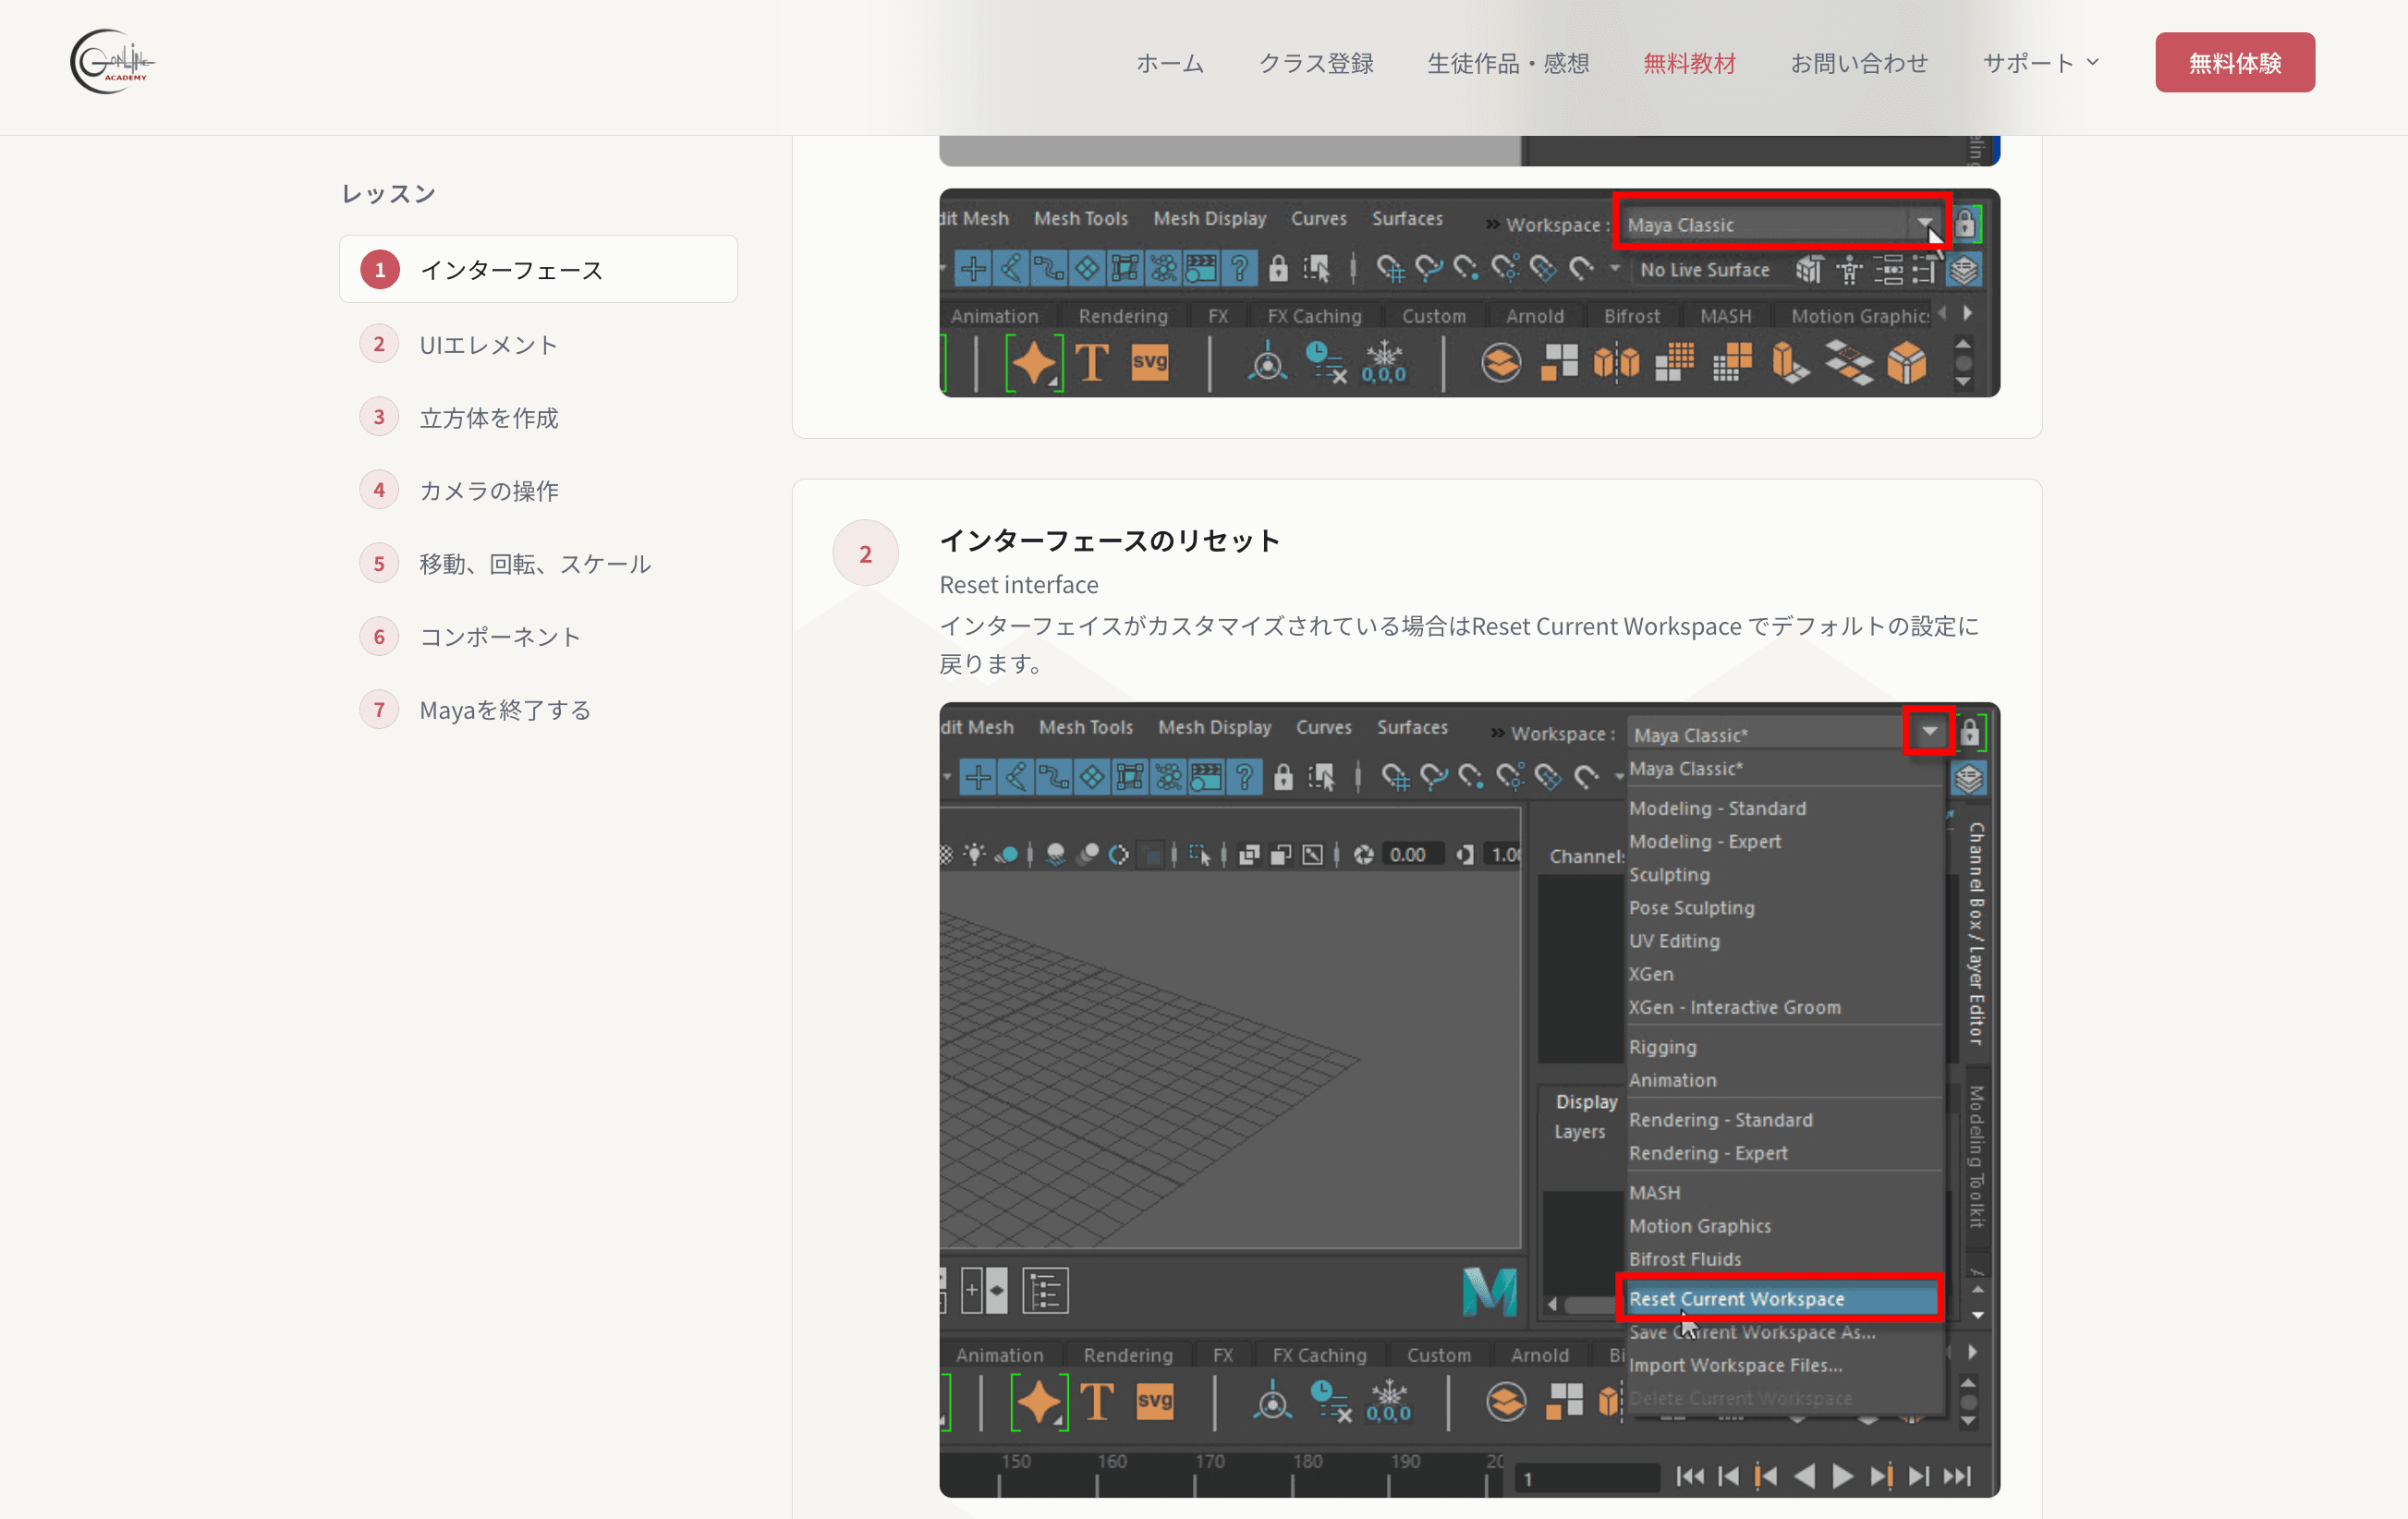Switch to the Rendering shelf tab
Image resolution: width=2408 pixels, height=1519 pixels.
point(1124,315)
